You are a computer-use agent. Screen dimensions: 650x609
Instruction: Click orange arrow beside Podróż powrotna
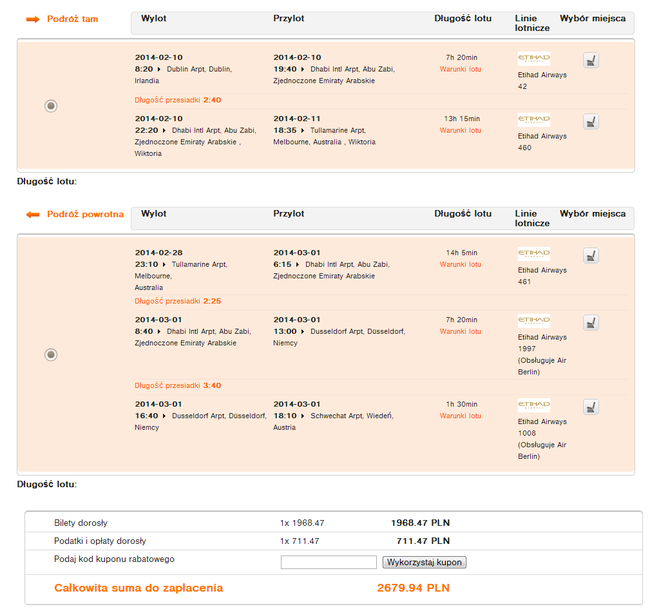(33, 214)
